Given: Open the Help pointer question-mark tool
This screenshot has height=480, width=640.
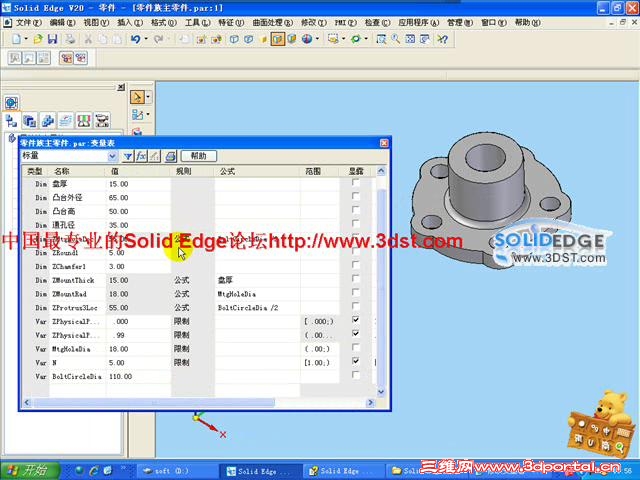Looking at the screenshot, I should click(x=442, y=39).
